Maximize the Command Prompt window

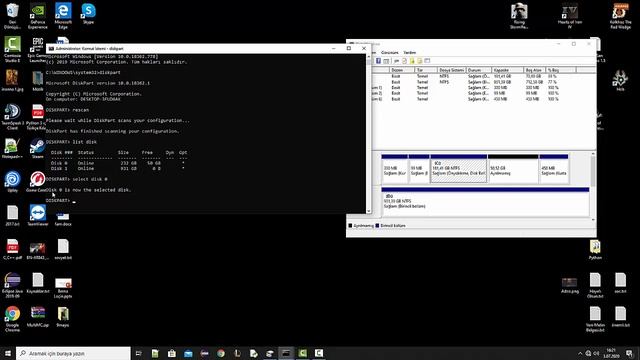tap(349, 48)
